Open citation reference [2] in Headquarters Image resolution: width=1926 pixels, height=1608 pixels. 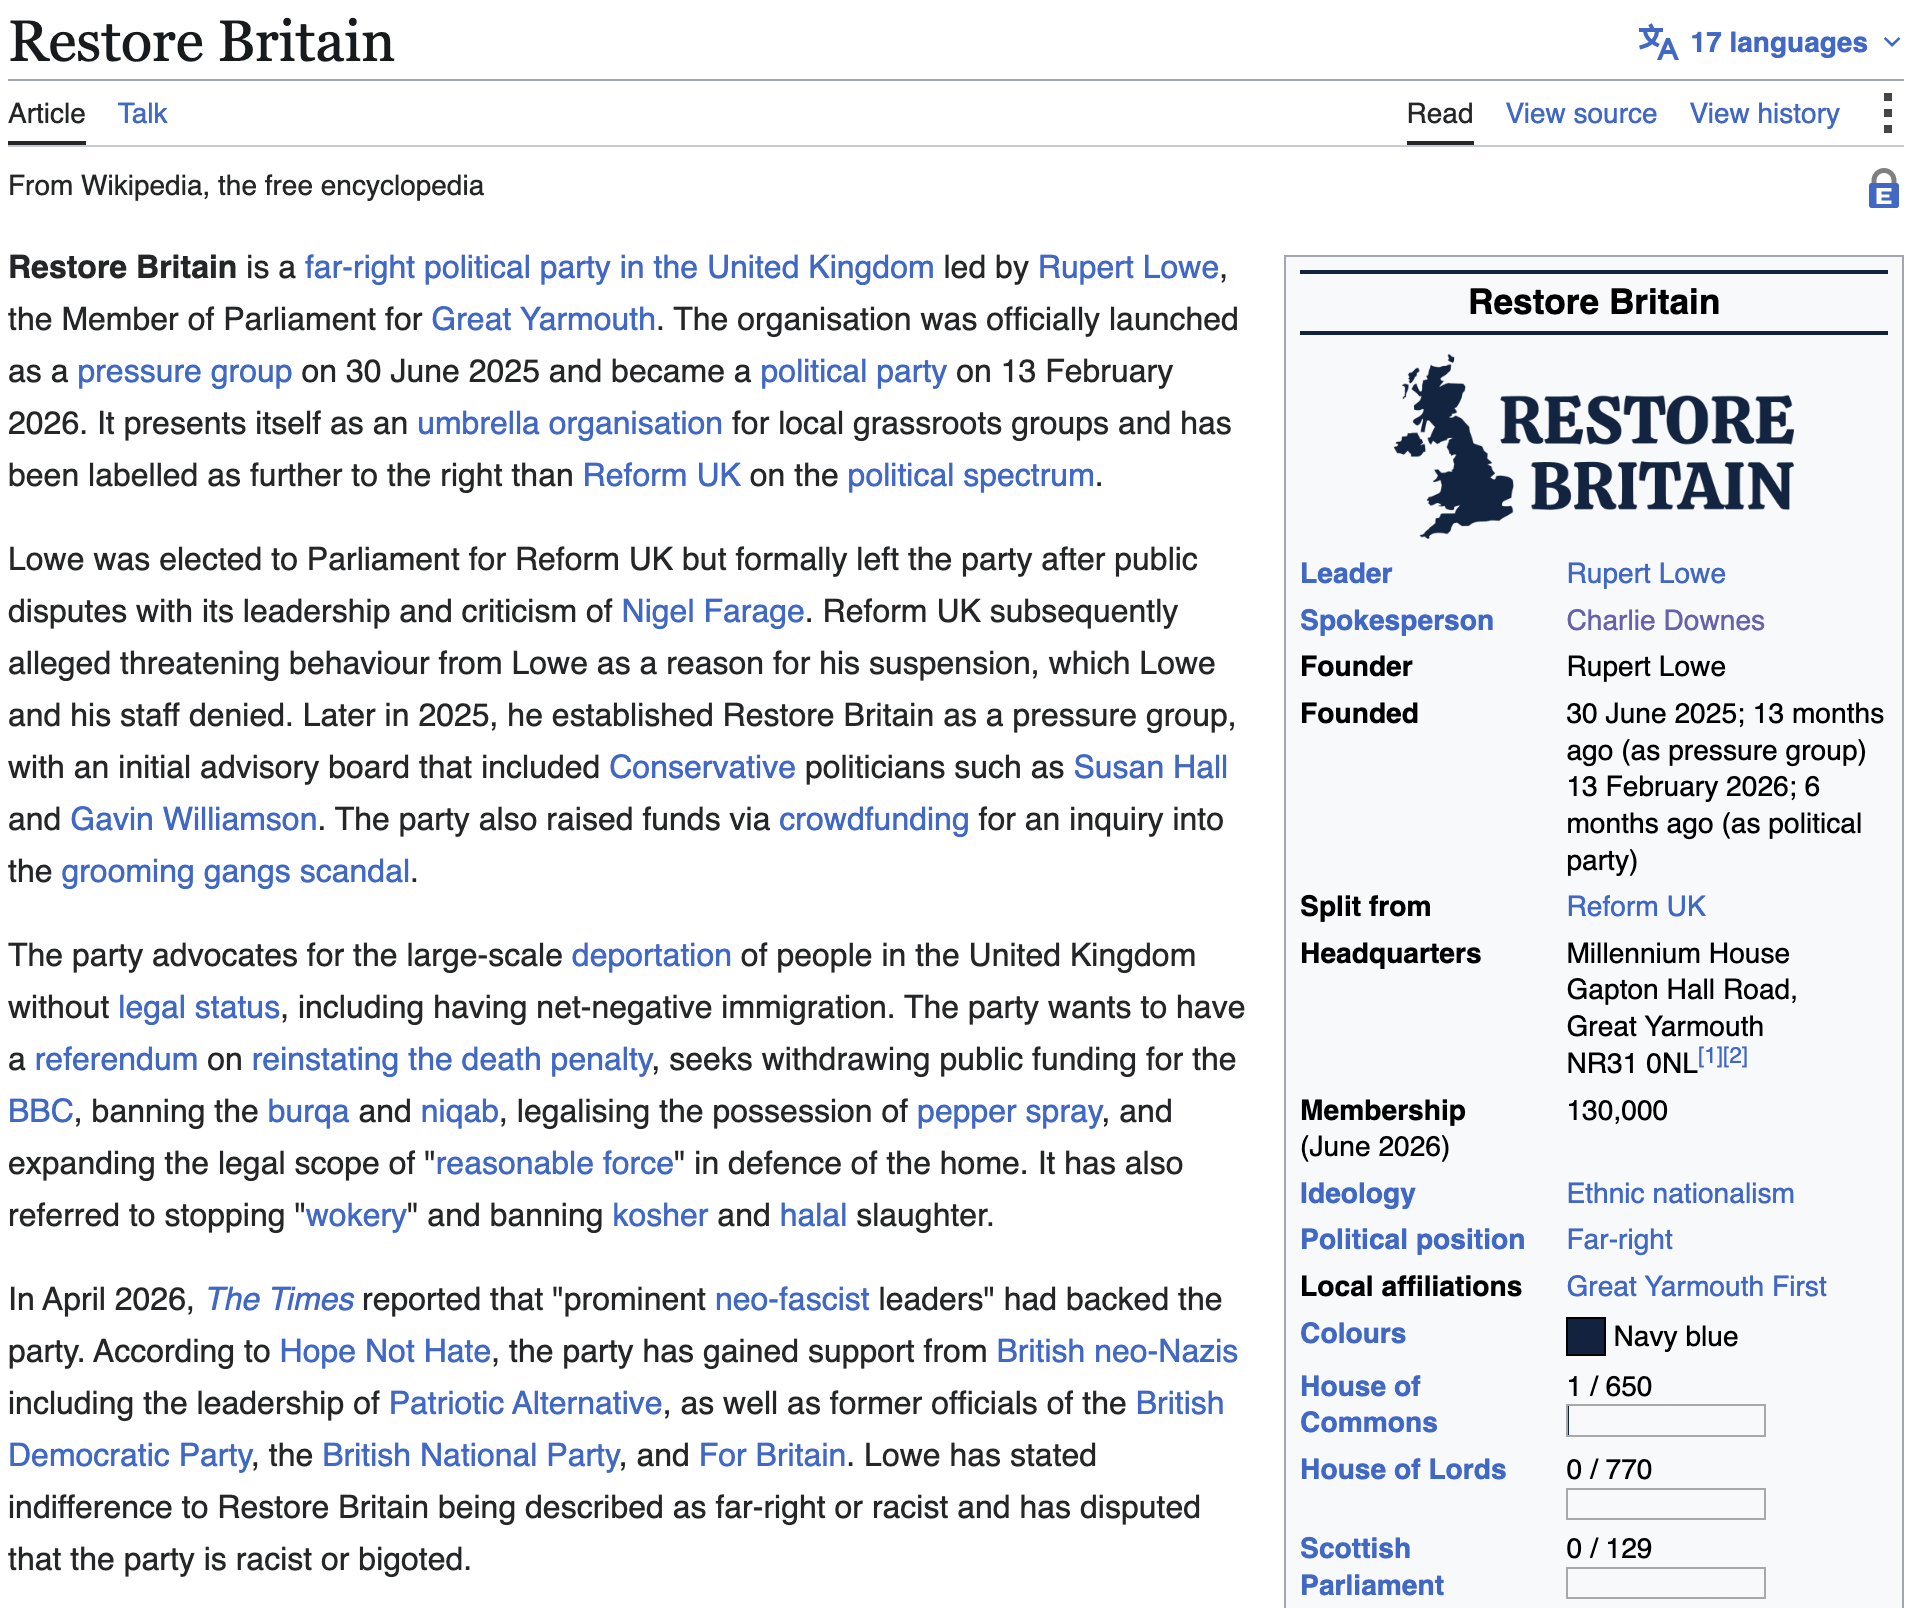(x=1735, y=1056)
